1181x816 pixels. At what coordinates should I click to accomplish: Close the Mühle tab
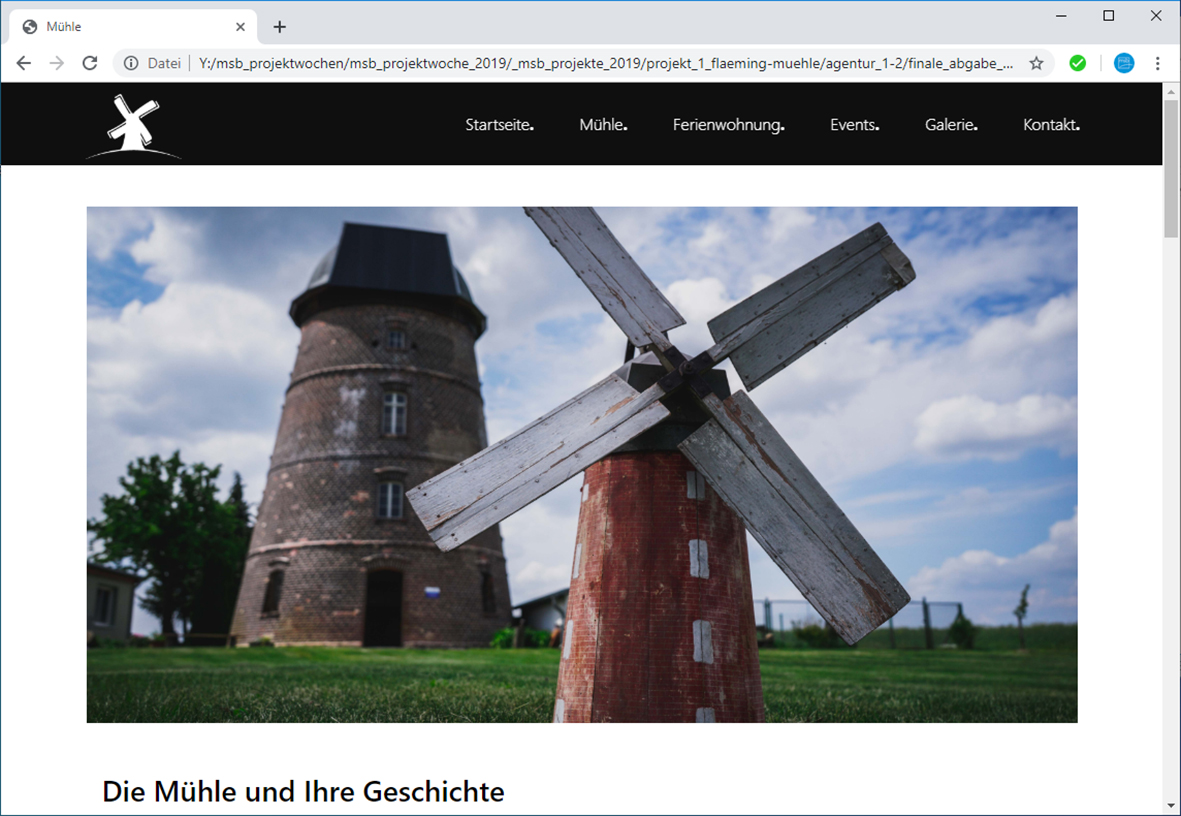pos(240,27)
